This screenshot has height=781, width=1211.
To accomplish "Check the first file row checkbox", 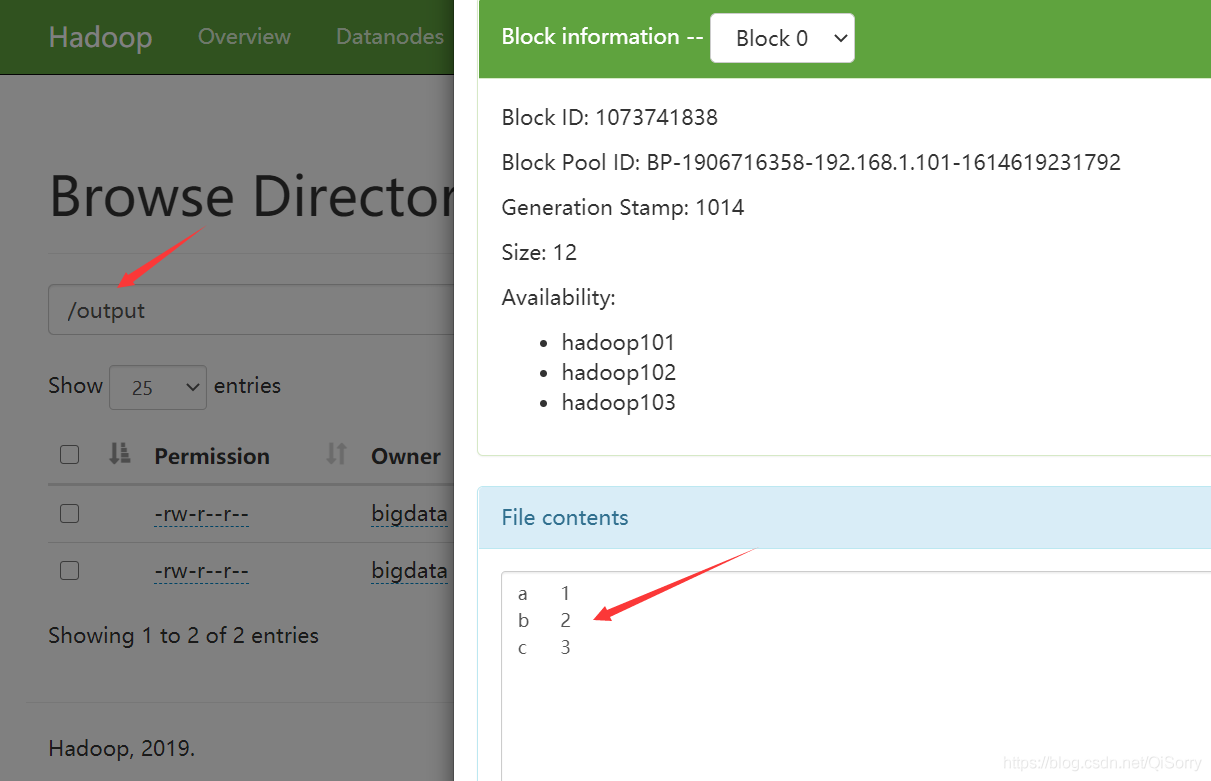I will pyautogui.click(x=69, y=514).
